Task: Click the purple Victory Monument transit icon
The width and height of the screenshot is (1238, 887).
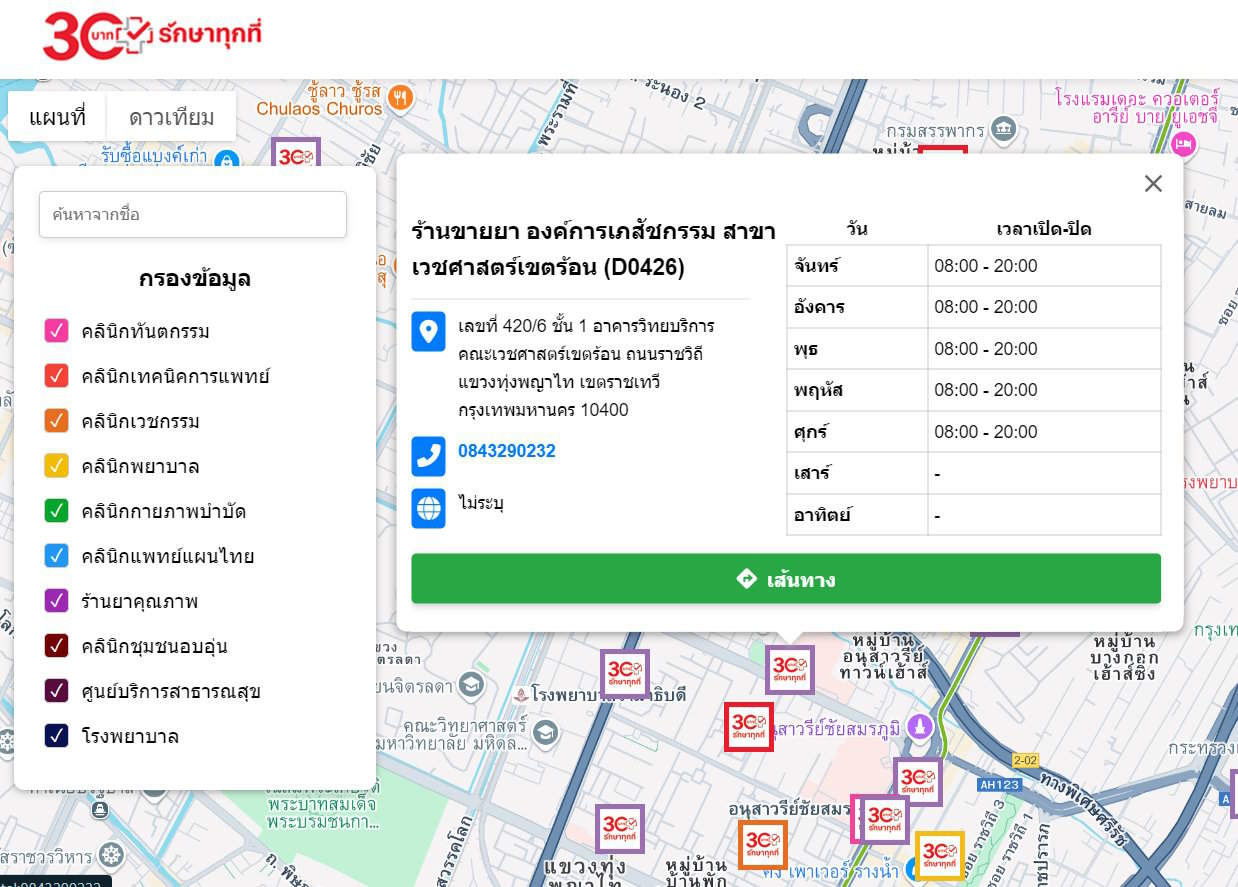Action: [919, 728]
